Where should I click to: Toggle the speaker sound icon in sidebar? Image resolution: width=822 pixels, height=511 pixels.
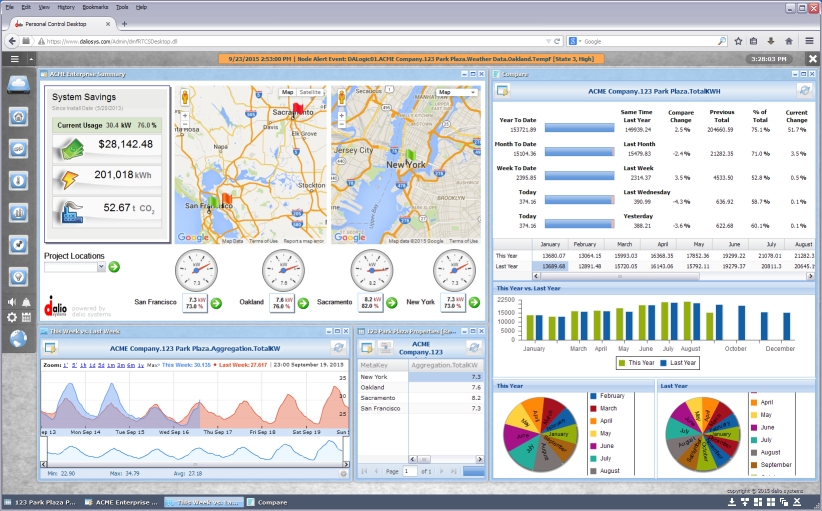[12, 302]
